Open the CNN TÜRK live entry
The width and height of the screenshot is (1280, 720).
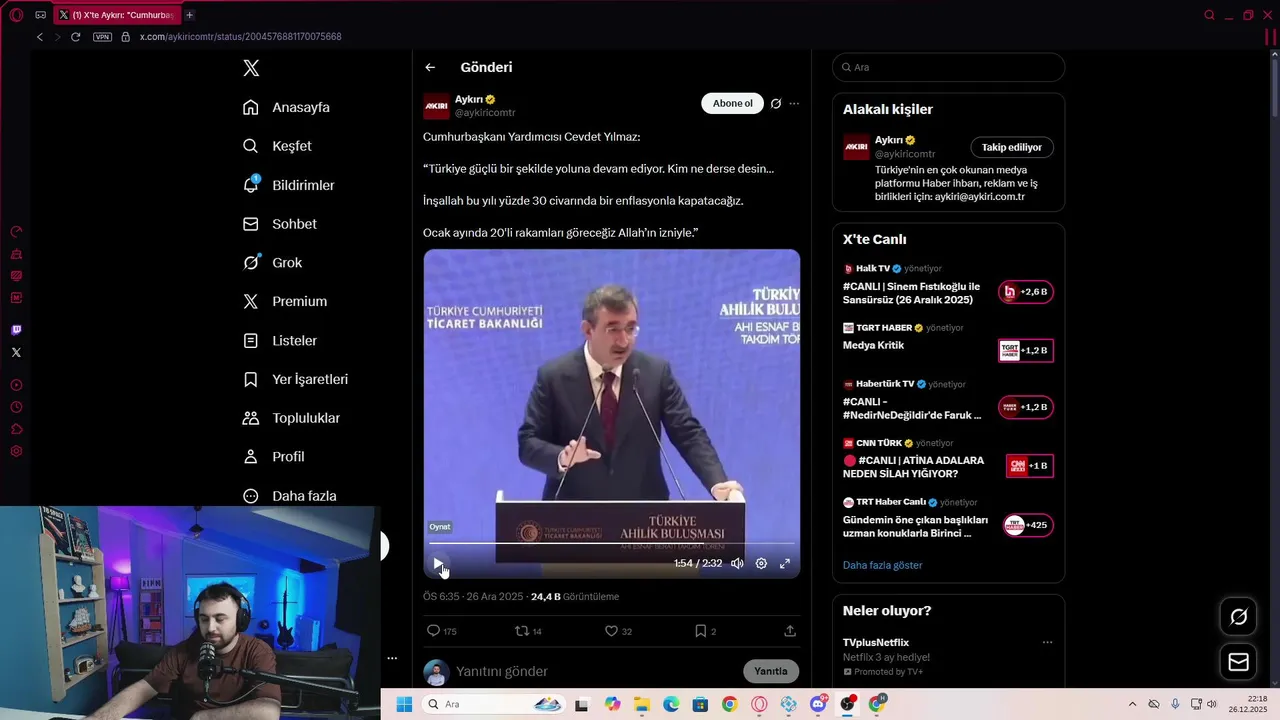948,458
